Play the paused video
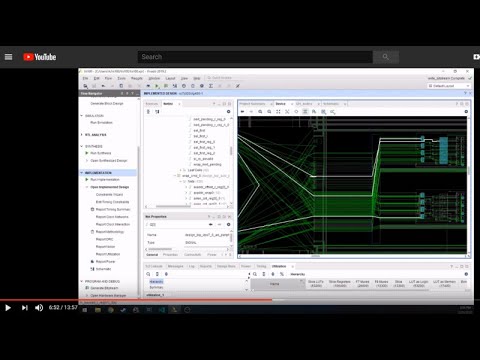This screenshot has height=360, width=480. (x=8, y=308)
